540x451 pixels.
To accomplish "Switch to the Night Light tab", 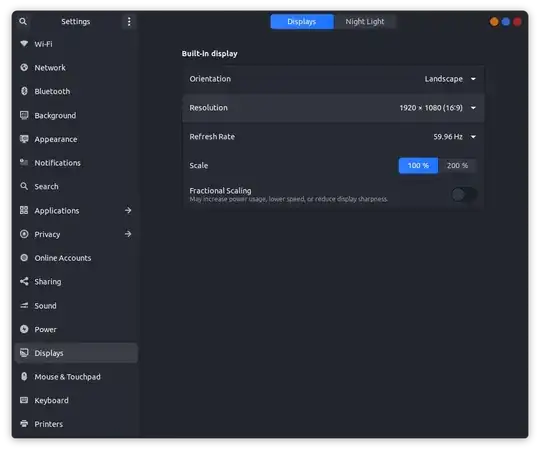I will [365, 22].
